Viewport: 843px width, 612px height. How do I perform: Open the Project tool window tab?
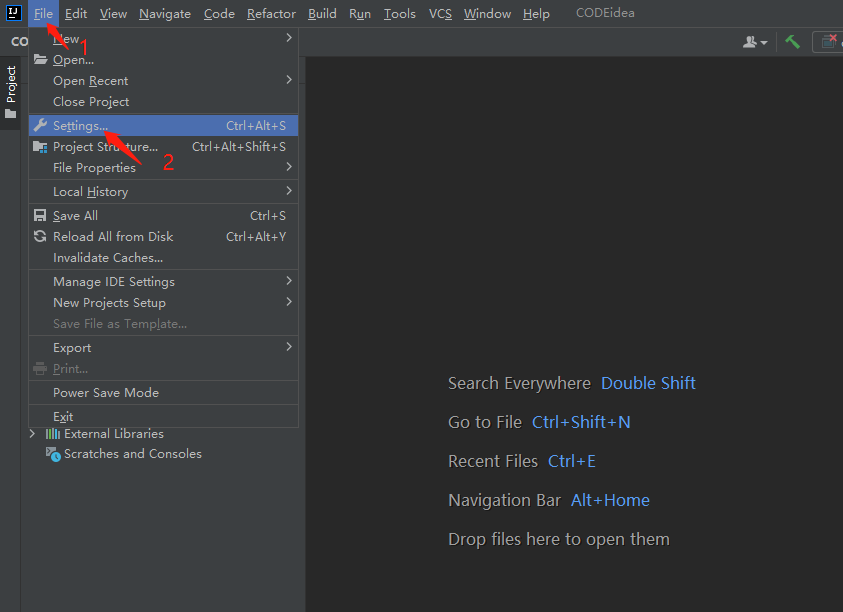[11, 91]
